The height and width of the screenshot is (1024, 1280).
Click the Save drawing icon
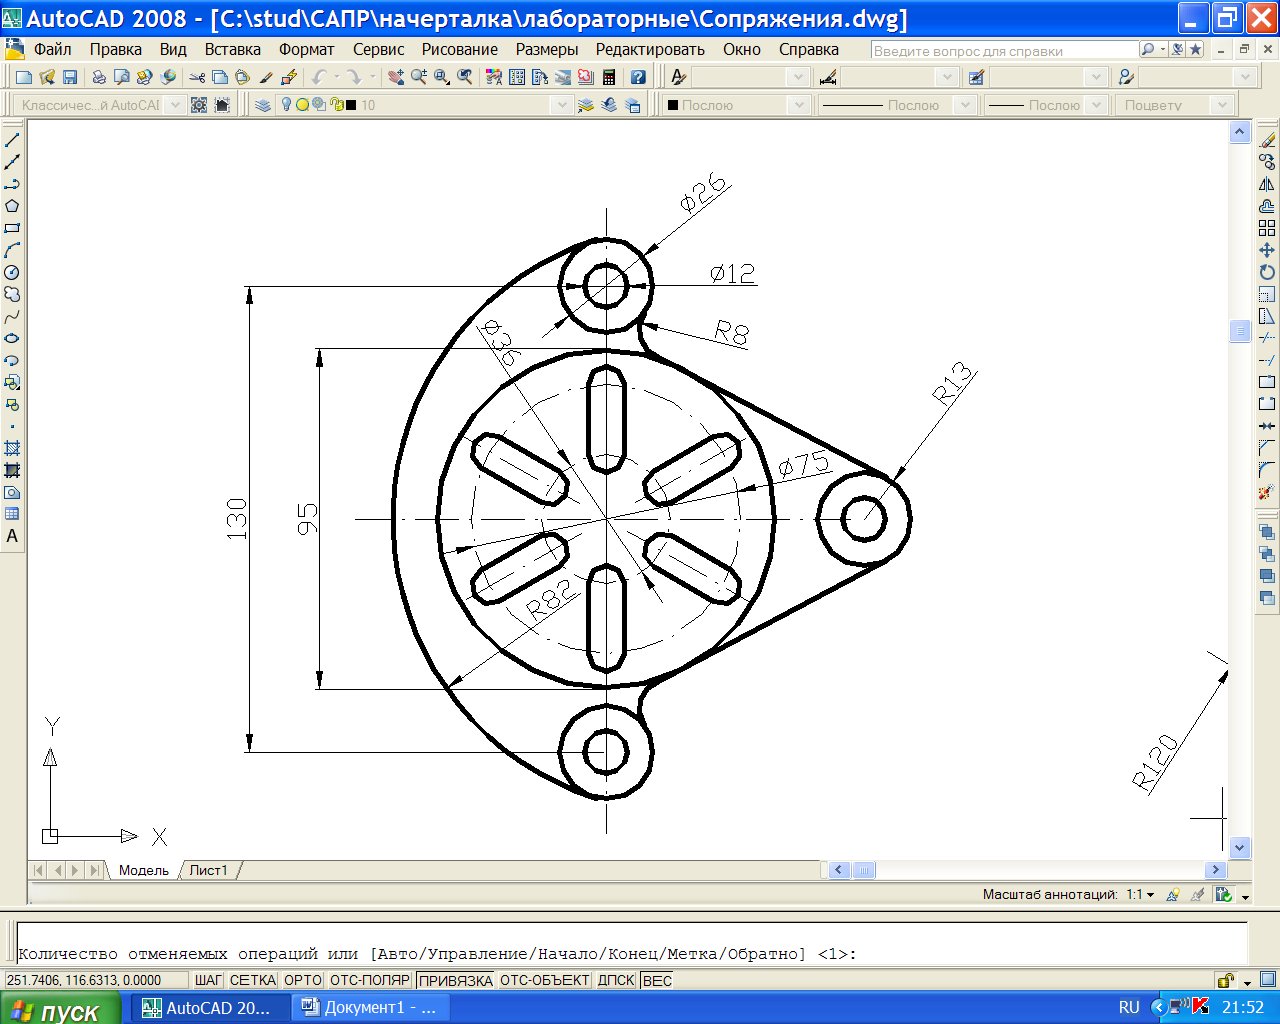70,77
